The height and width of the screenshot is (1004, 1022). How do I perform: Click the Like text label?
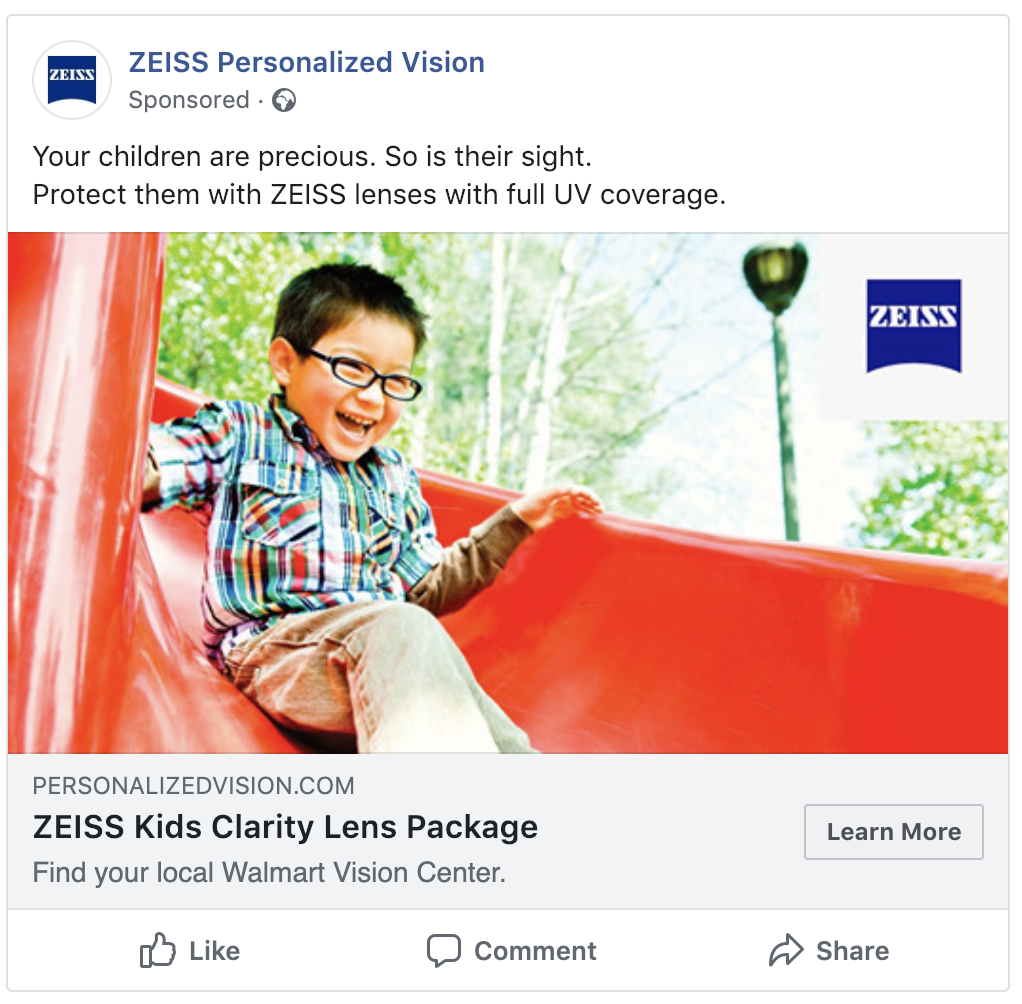(x=214, y=951)
